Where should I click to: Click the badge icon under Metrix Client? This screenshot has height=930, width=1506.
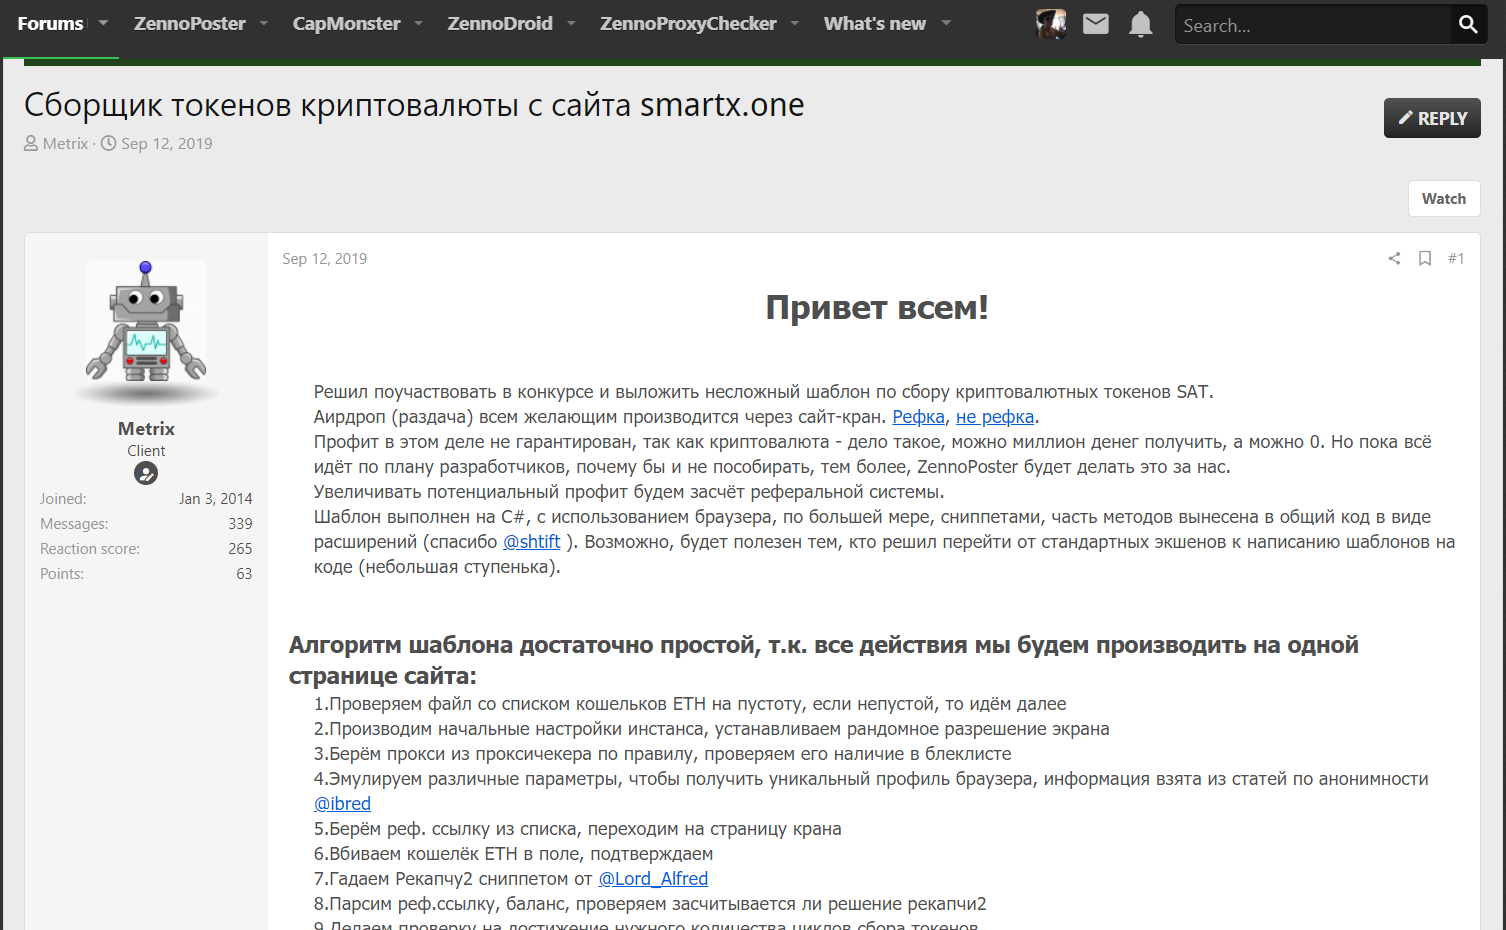(146, 474)
